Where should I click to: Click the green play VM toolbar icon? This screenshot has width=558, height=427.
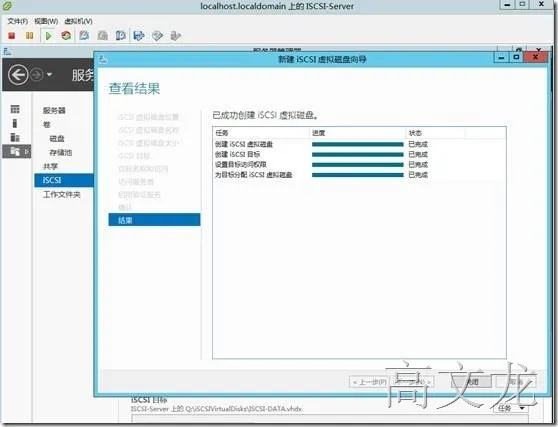point(49,36)
